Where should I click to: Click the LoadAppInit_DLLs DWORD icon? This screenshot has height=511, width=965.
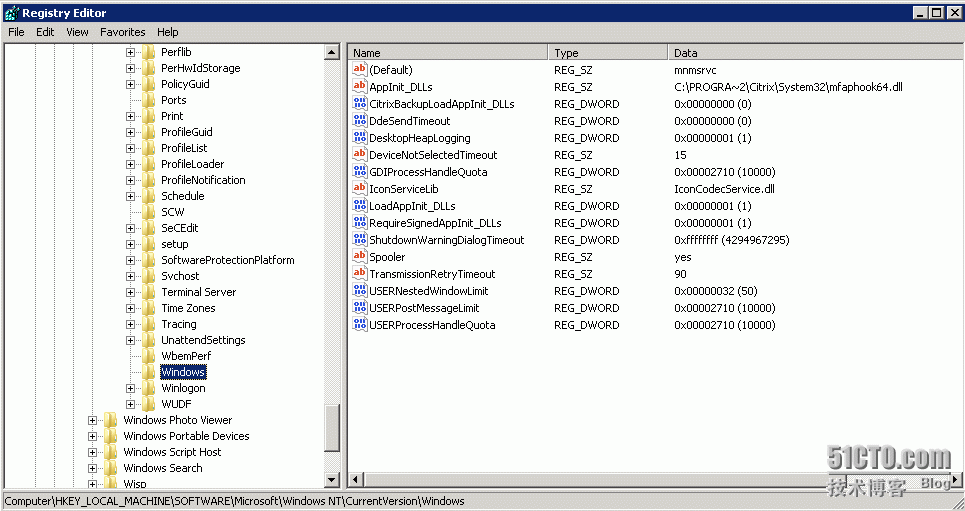[359, 206]
